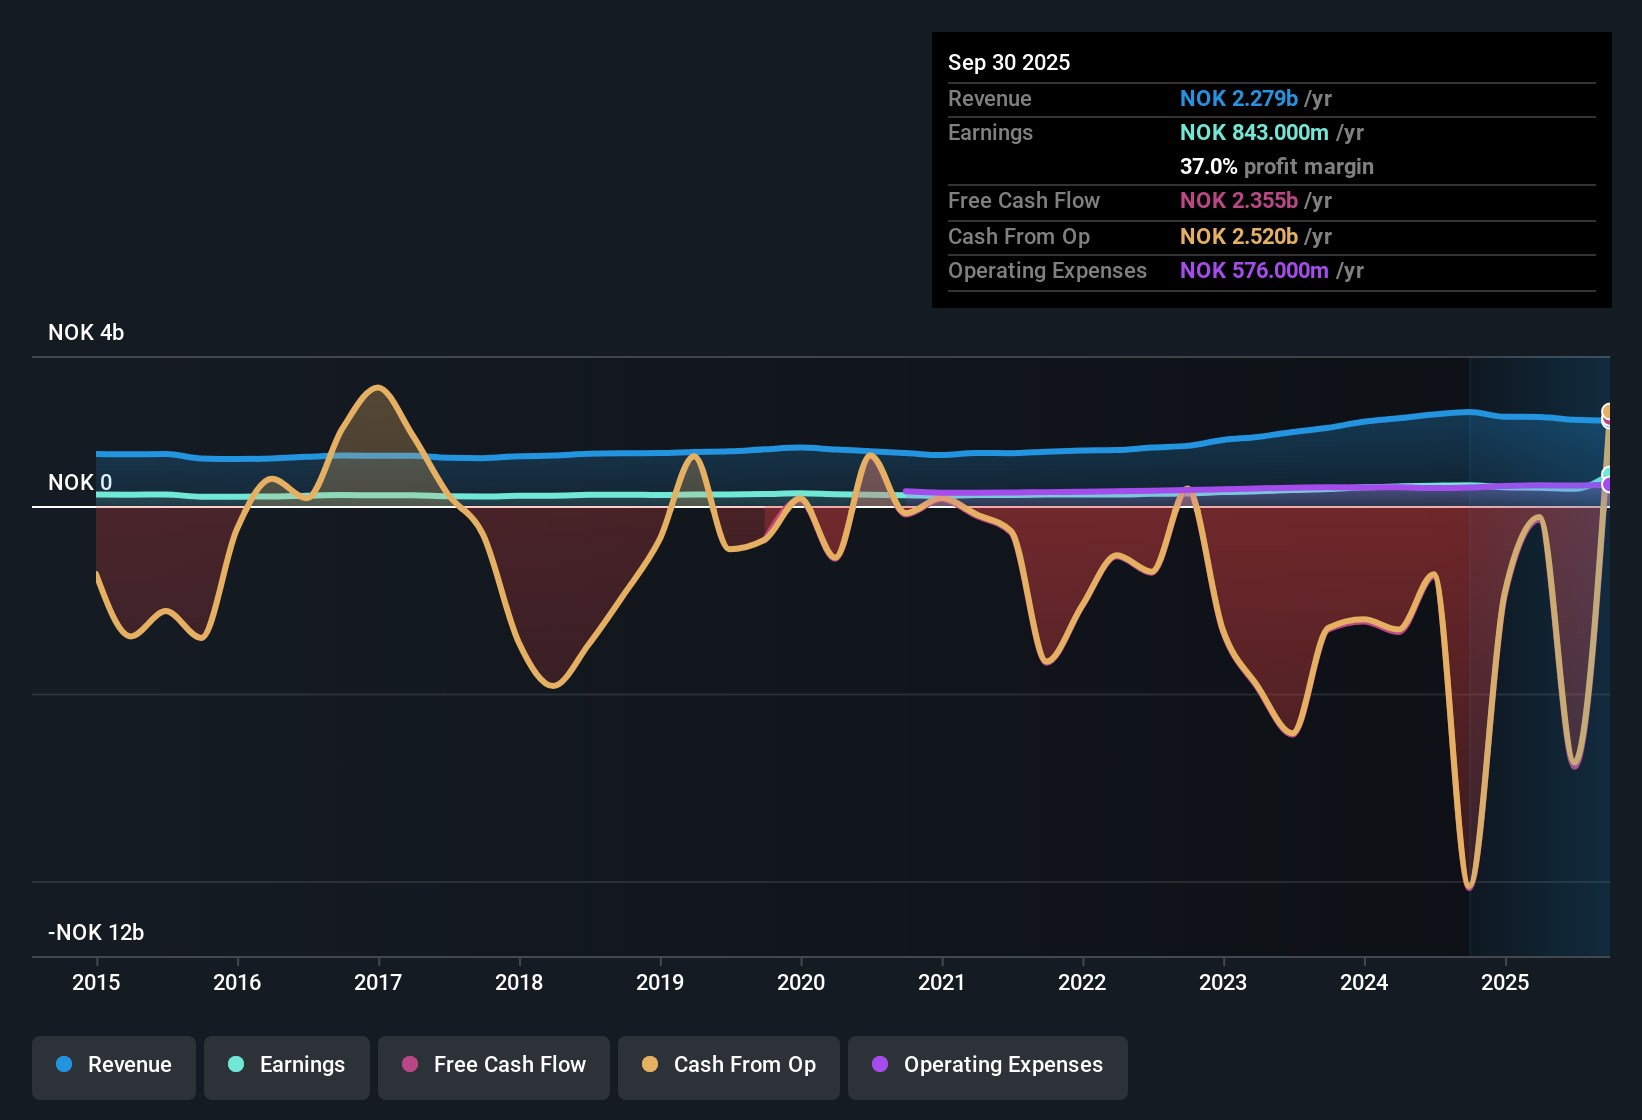Click the orange Cash From Op dot

click(x=650, y=1065)
